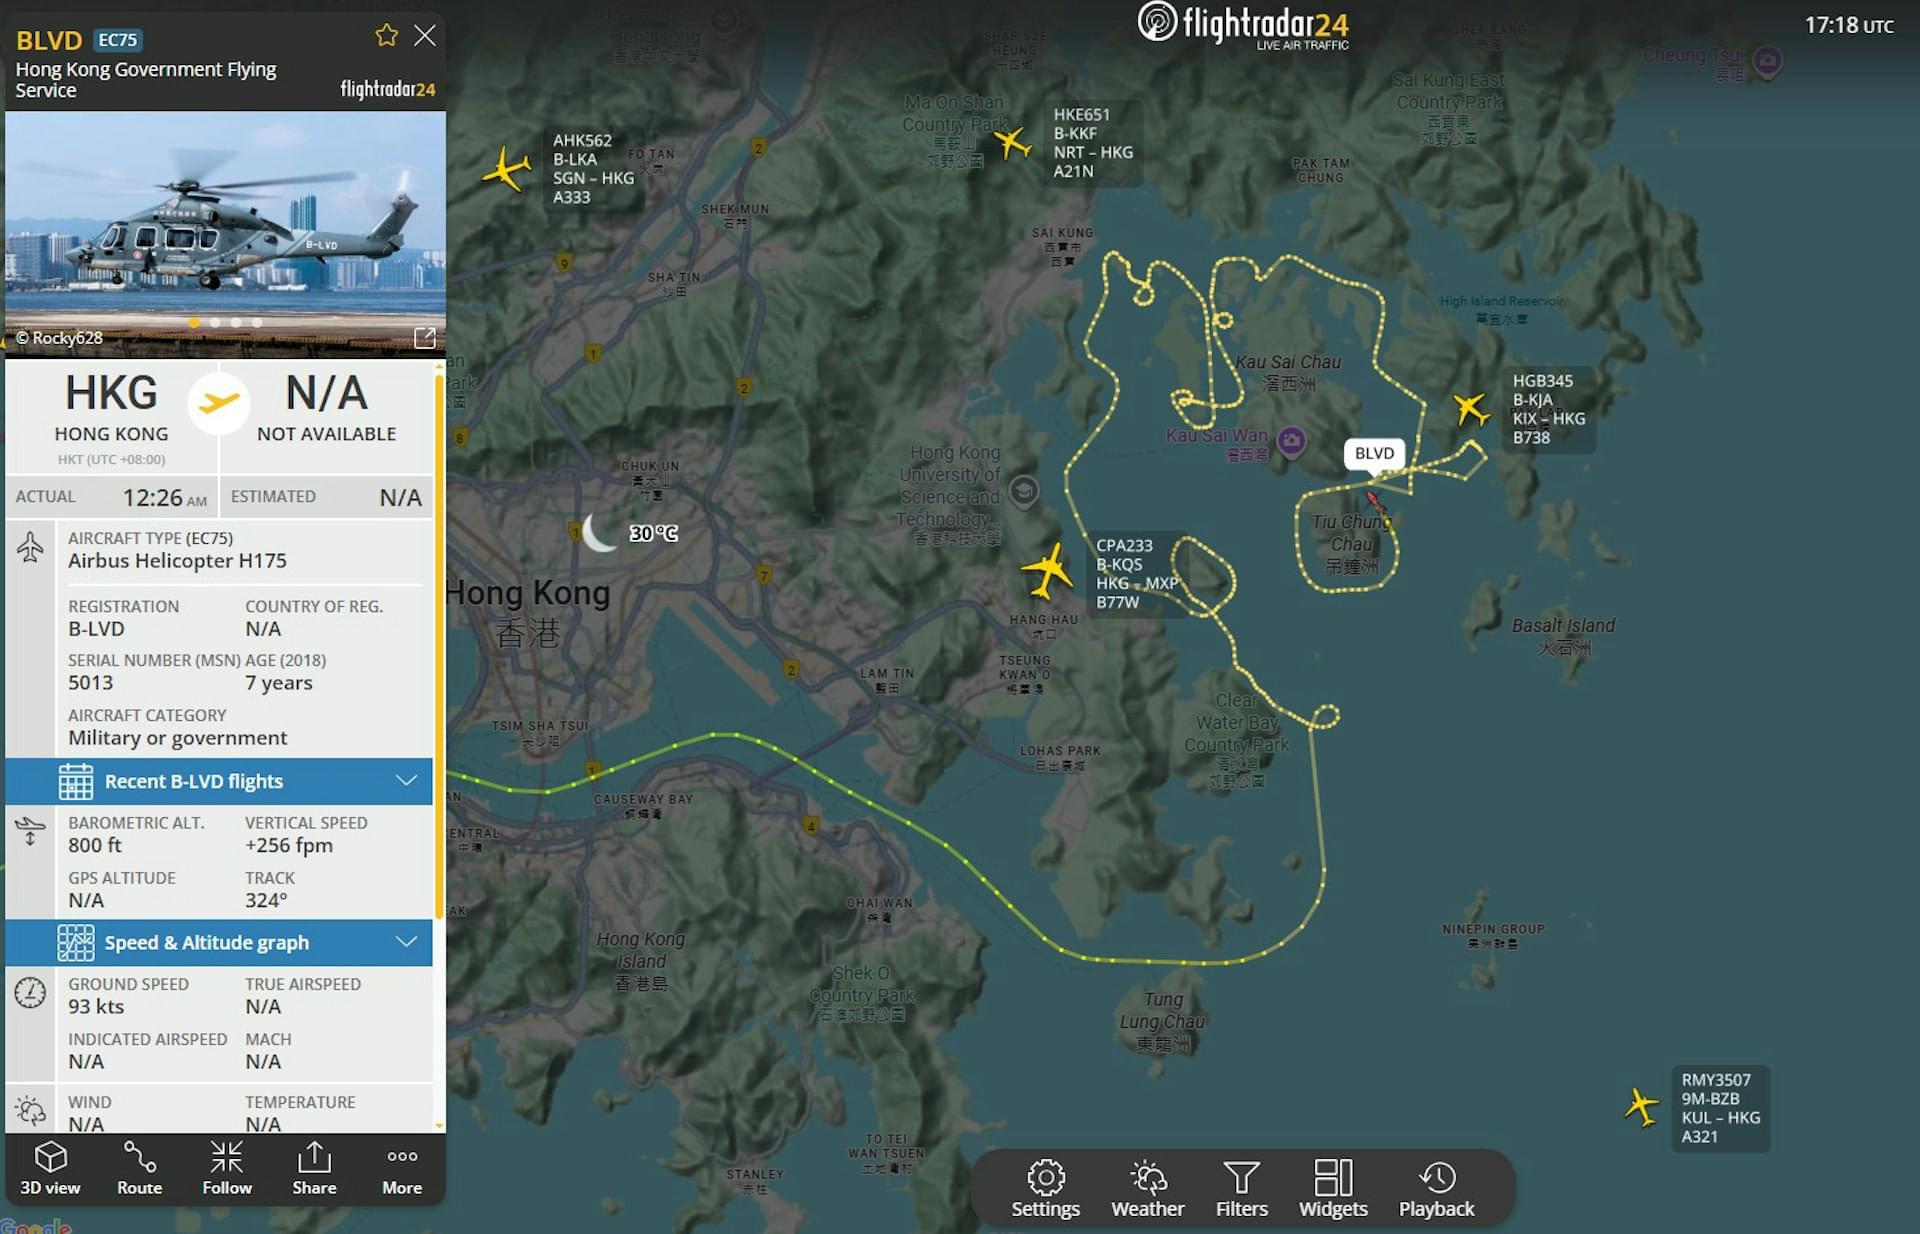The width and height of the screenshot is (1920, 1234).
Task: Click Hong Kong University of Science pin
Action: (1023, 491)
